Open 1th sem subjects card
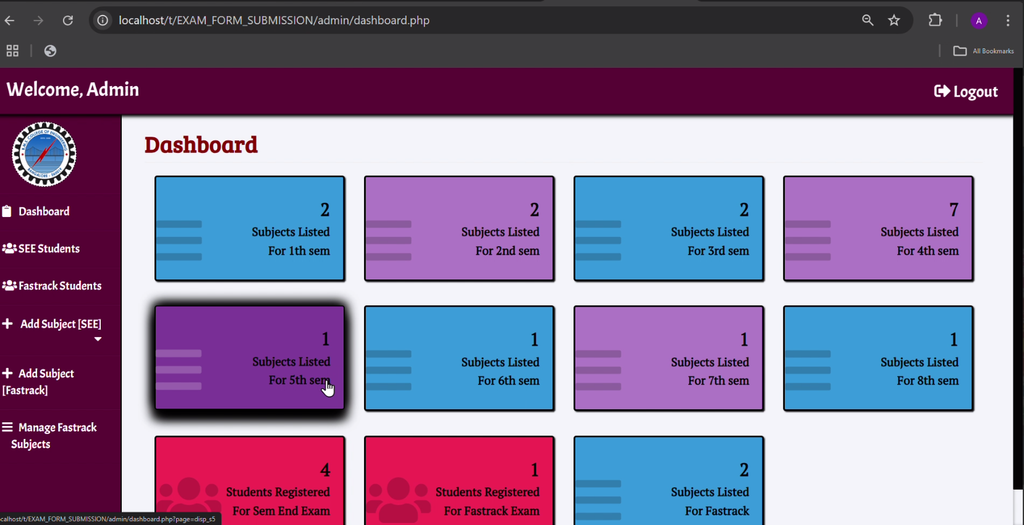Viewport: 1024px width, 525px height. (249, 229)
